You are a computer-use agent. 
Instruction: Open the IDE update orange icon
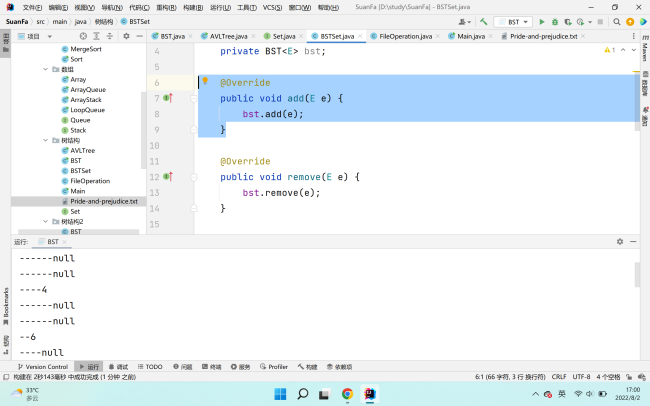tap(630, 22)
